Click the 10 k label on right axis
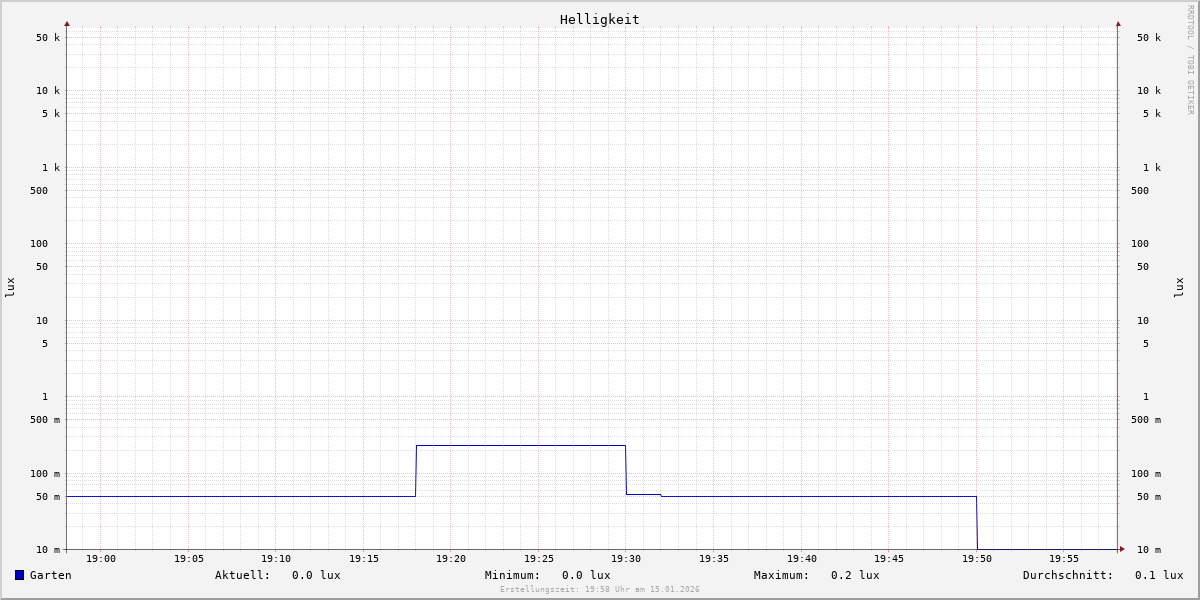Image resolution: width=1200 pixels, height=600 pixels. tap(1149, 91)
